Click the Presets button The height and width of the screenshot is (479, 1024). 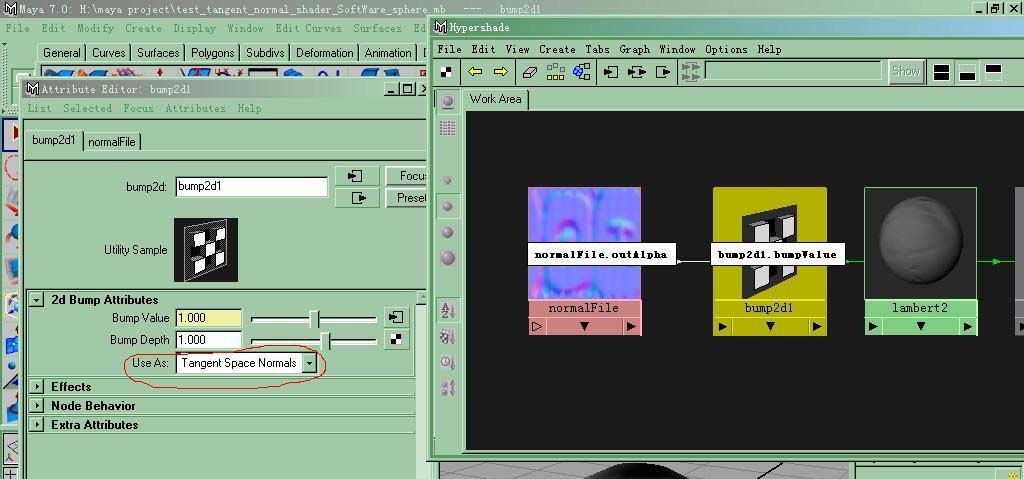coord(406,197)
